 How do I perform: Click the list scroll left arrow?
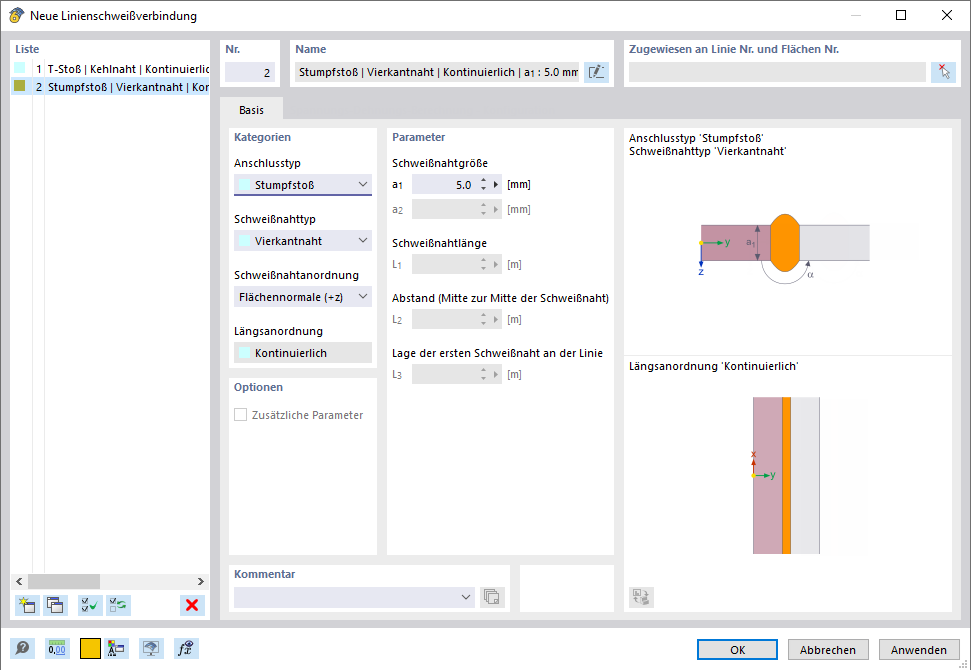tap(19, 581)
